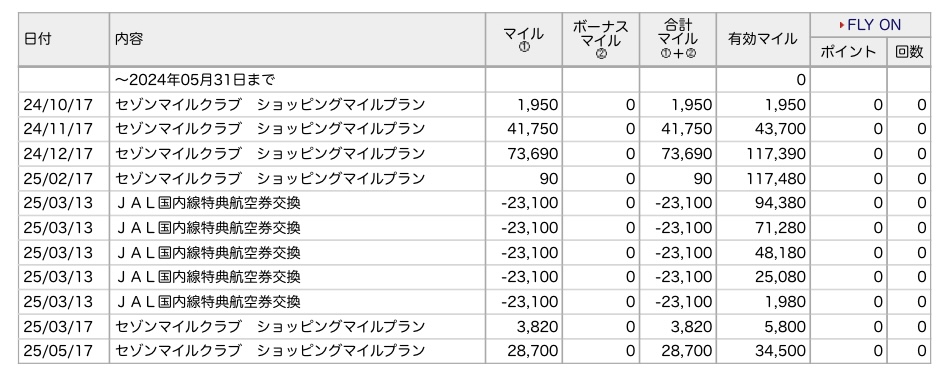The width and height of the screenshot is (940, 383).
Task: Click the マイル① column header
Action: 523,40
